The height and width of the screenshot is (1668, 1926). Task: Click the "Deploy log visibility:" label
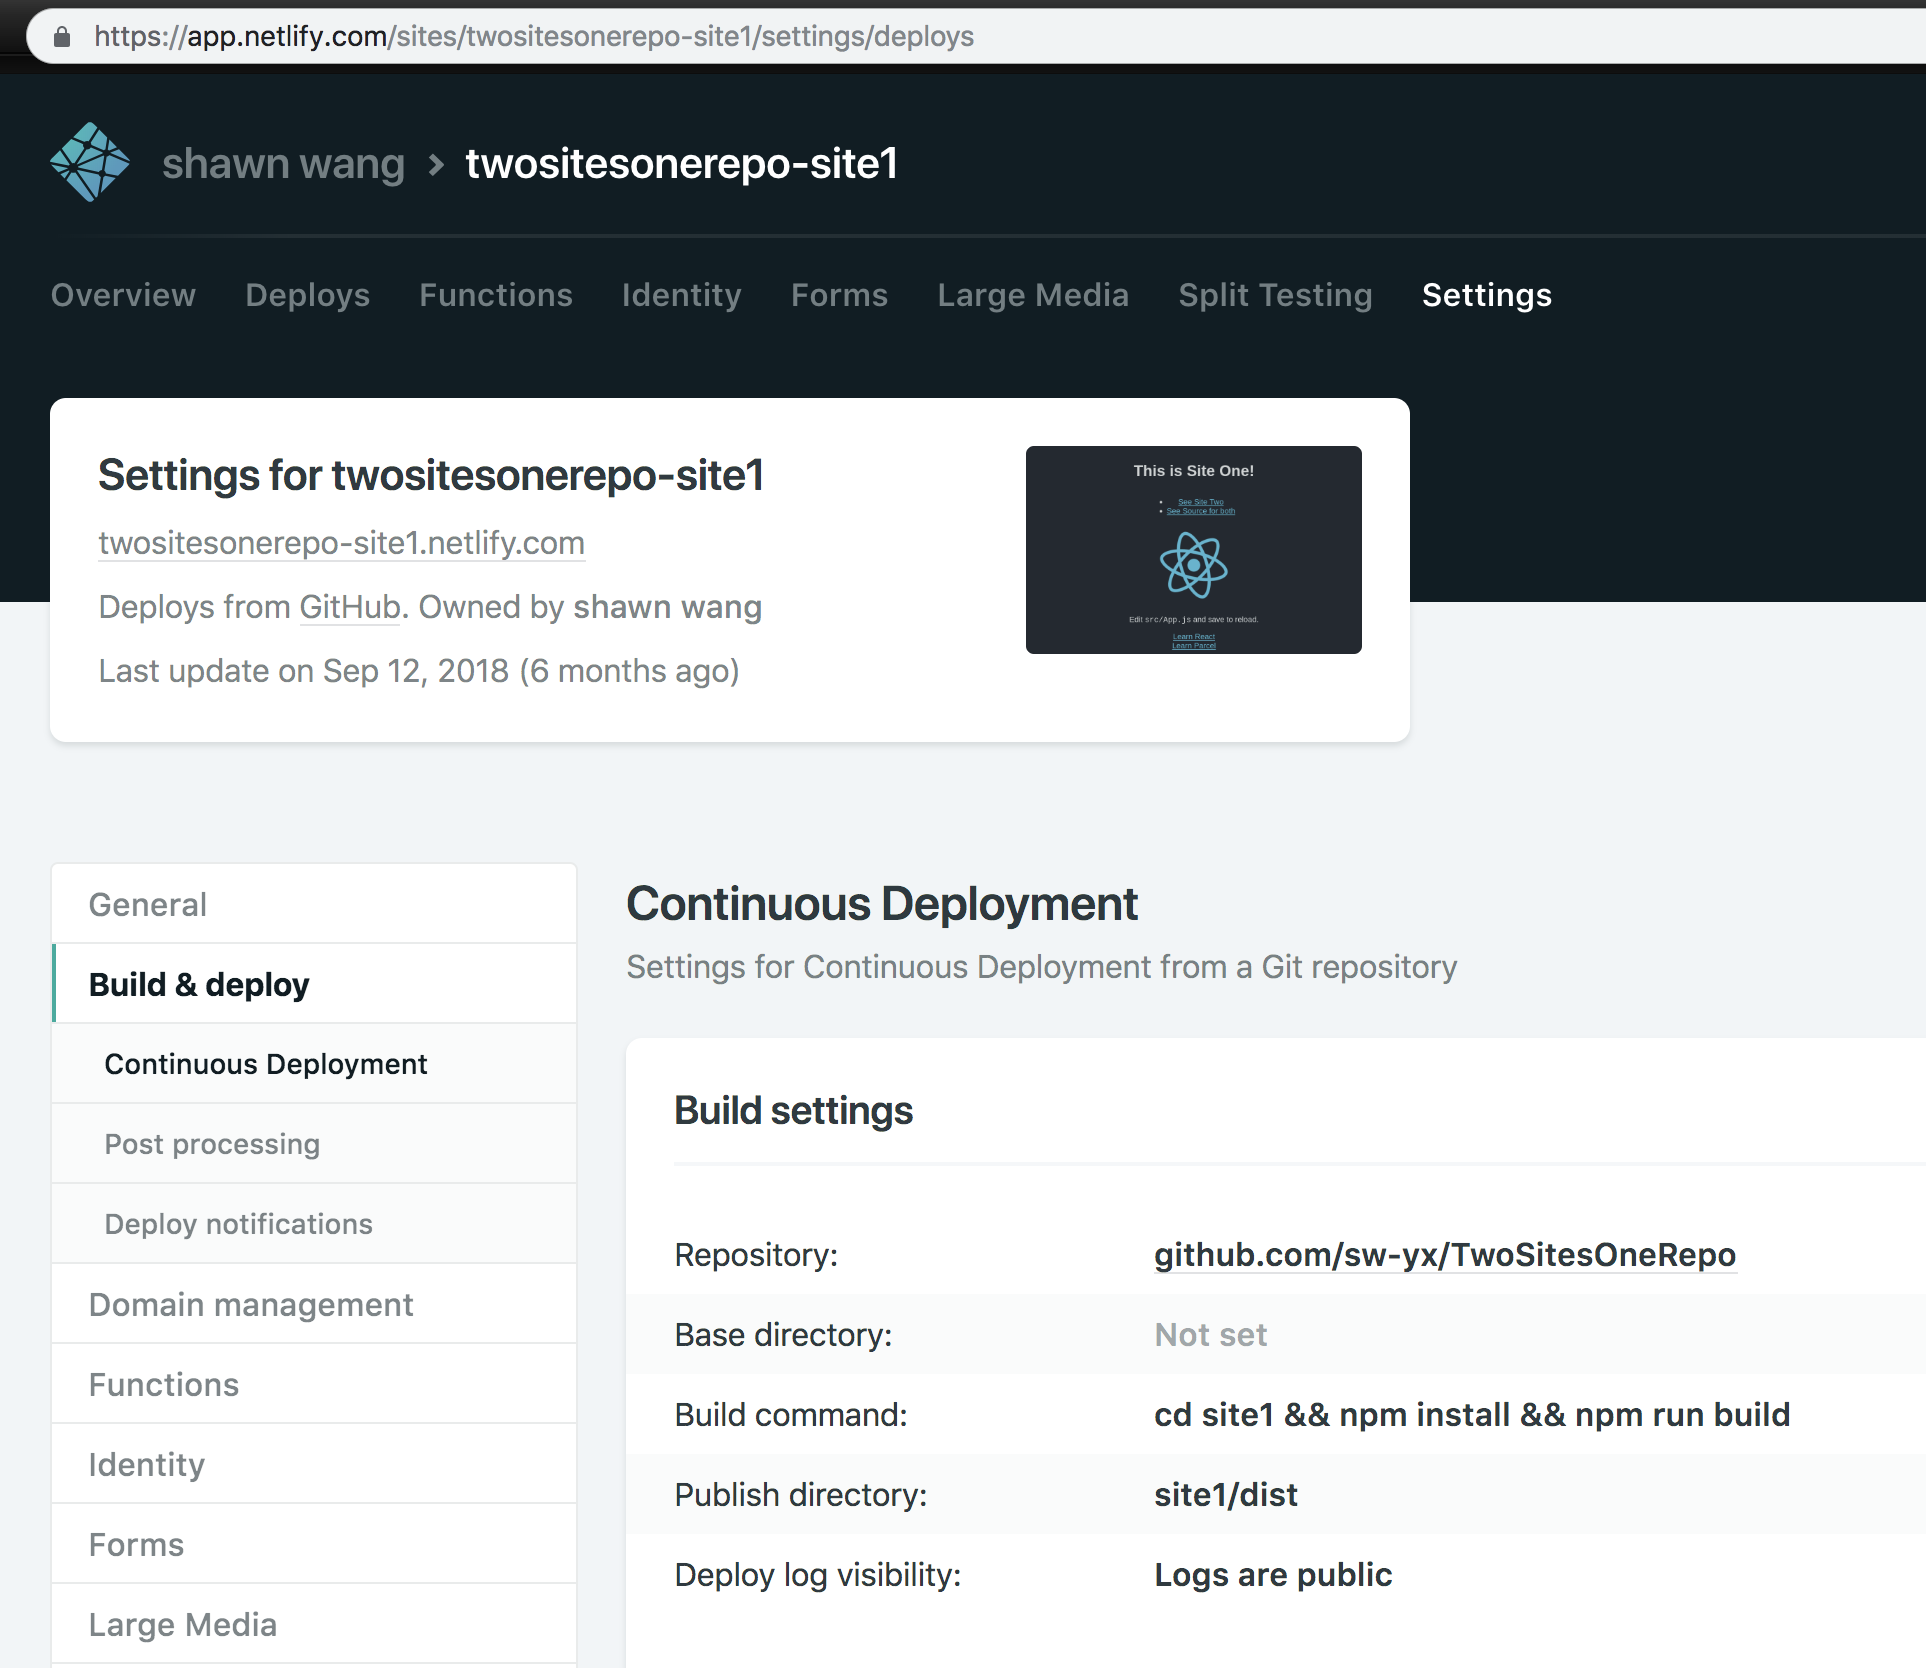(x=818, y=1575)
